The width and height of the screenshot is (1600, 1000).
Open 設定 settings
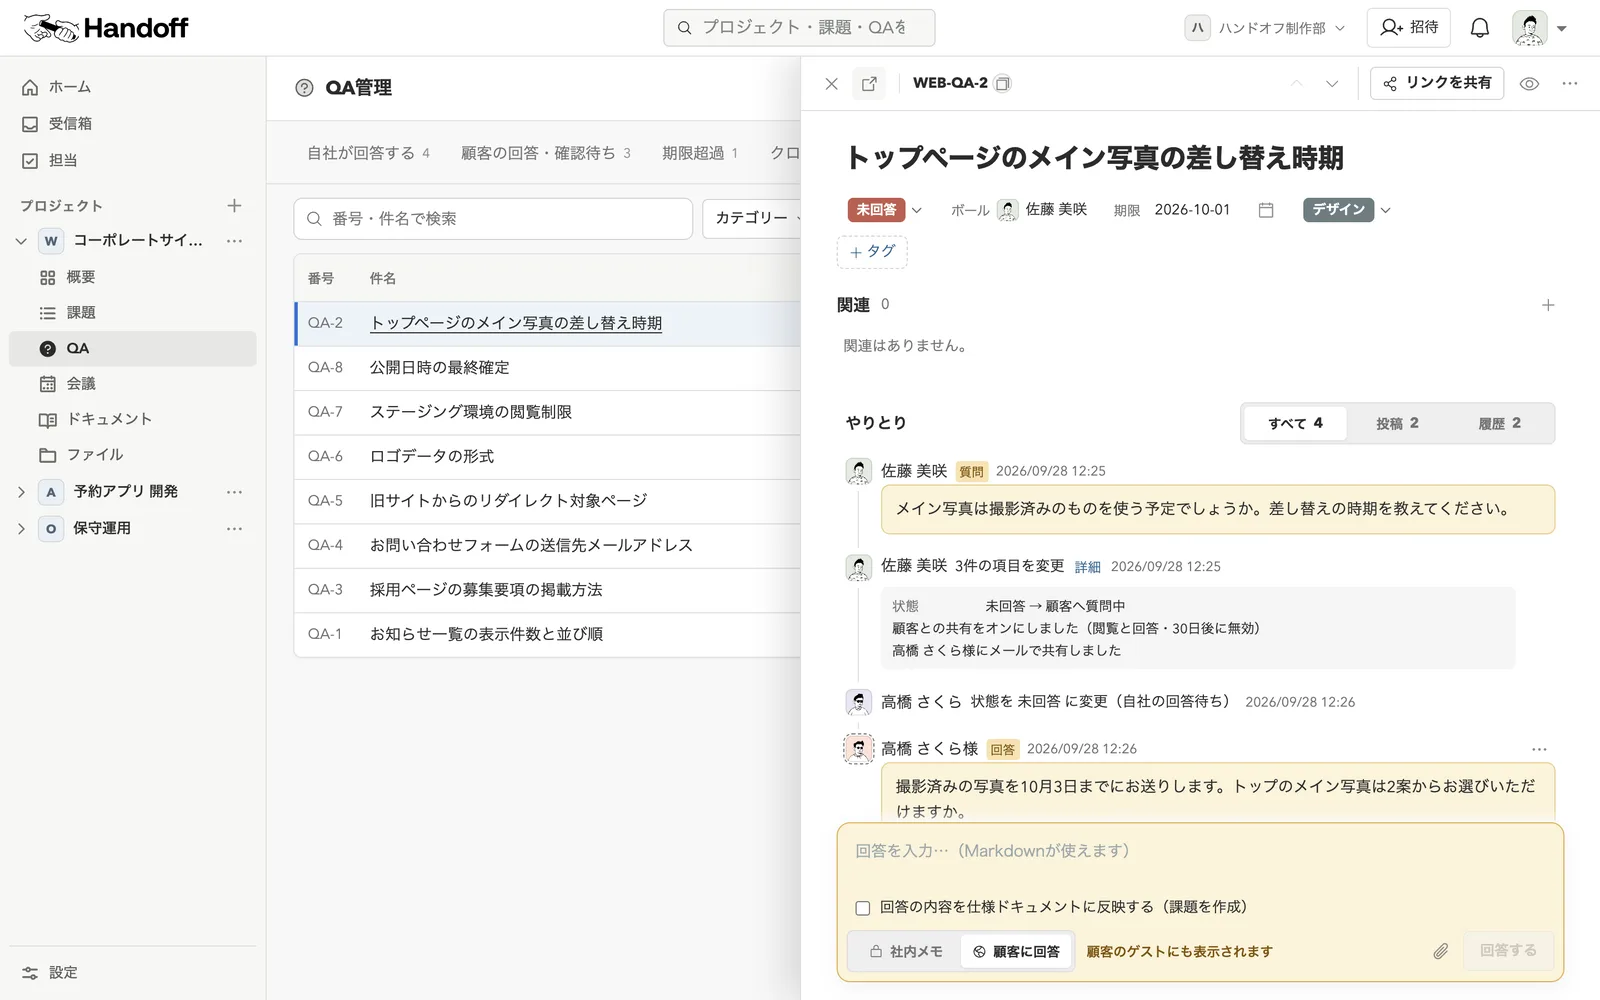coord(133,973)
